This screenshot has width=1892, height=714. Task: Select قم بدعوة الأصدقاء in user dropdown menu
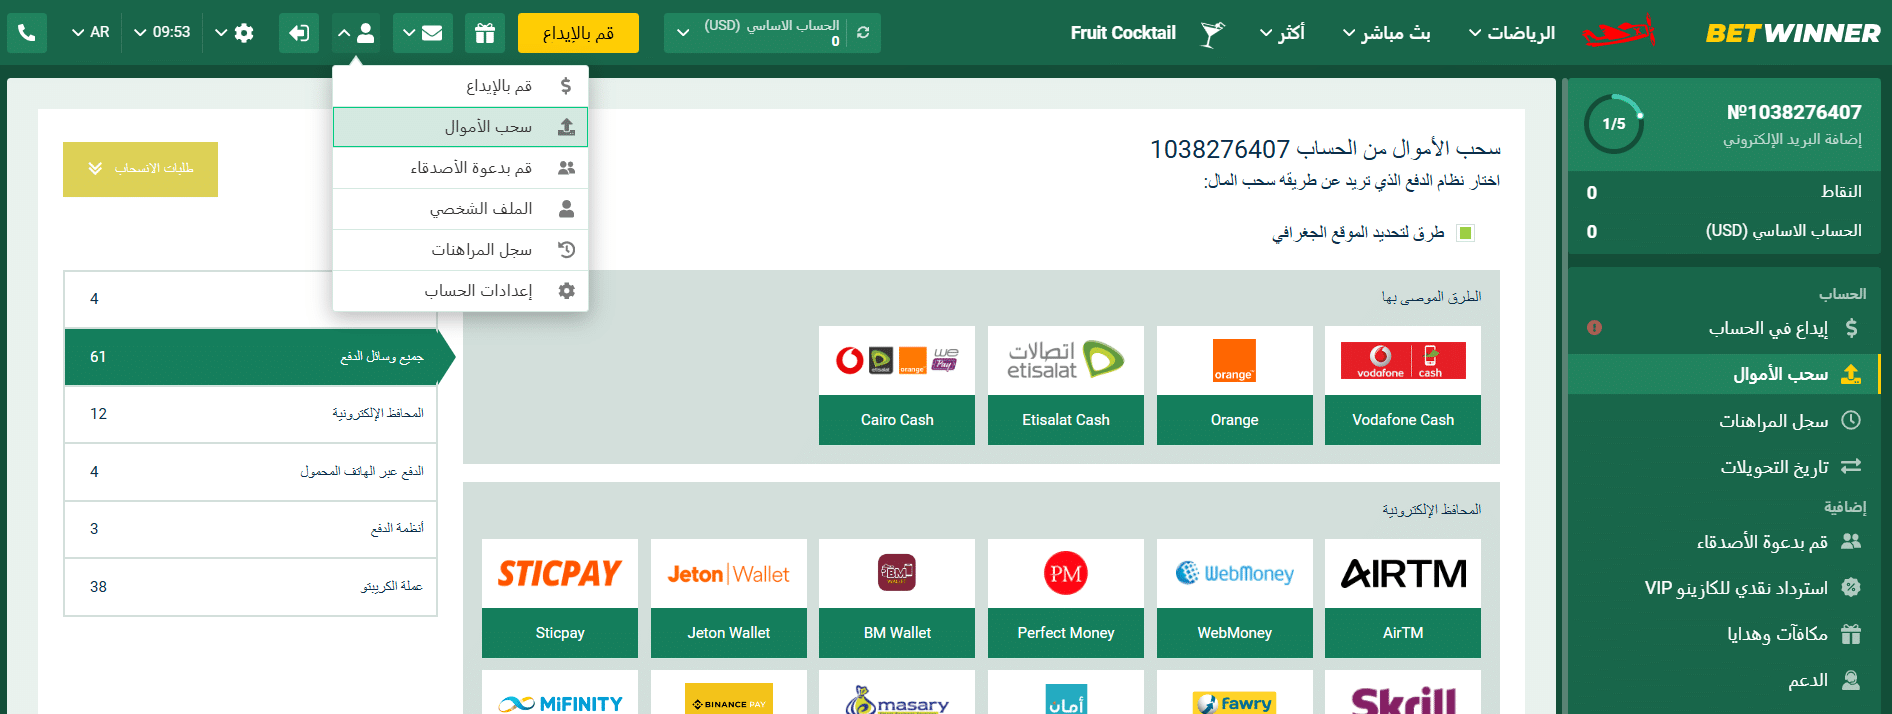pos(460,168)
